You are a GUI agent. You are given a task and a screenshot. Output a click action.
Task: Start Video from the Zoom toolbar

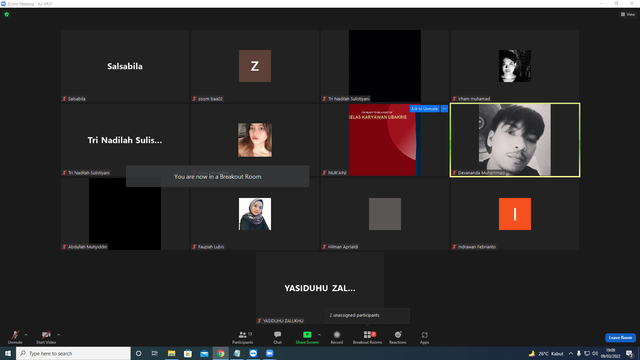[46, 337]
